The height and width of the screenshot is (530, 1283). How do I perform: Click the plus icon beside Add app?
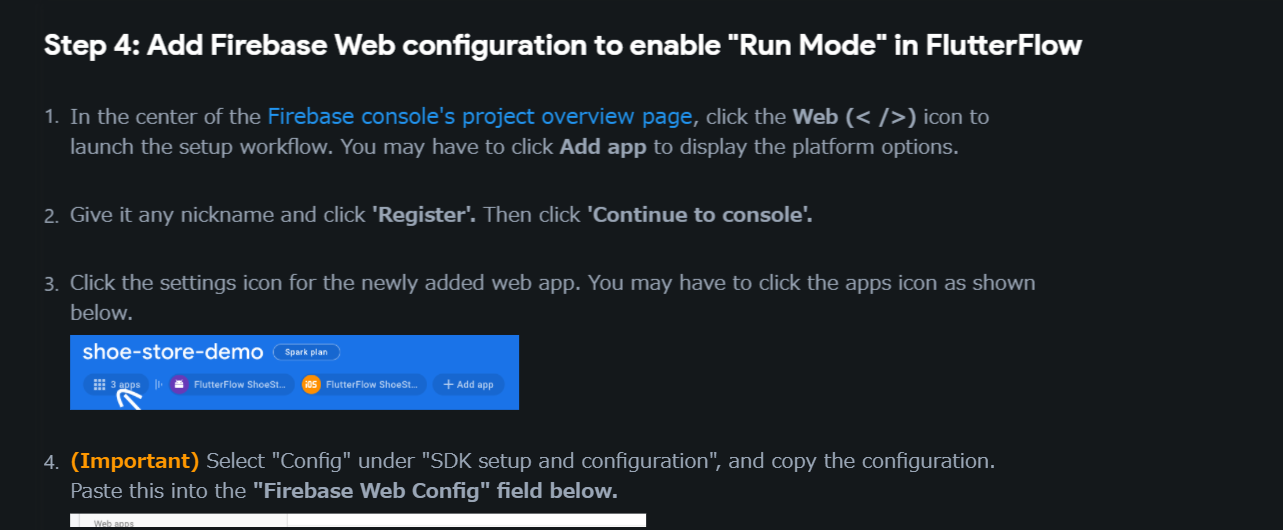(x=449, y=384)
